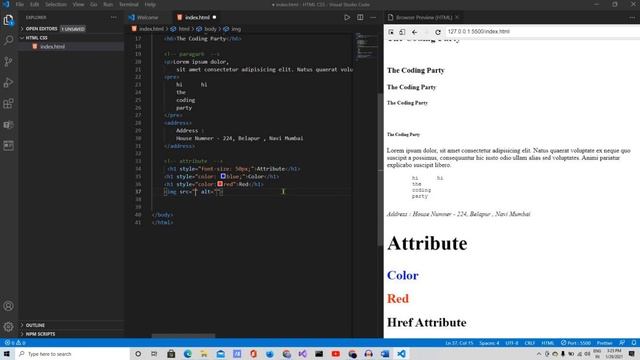640x360 pixels.
Task: Open the Manage gear icon
Action: [x=9, y=327]
